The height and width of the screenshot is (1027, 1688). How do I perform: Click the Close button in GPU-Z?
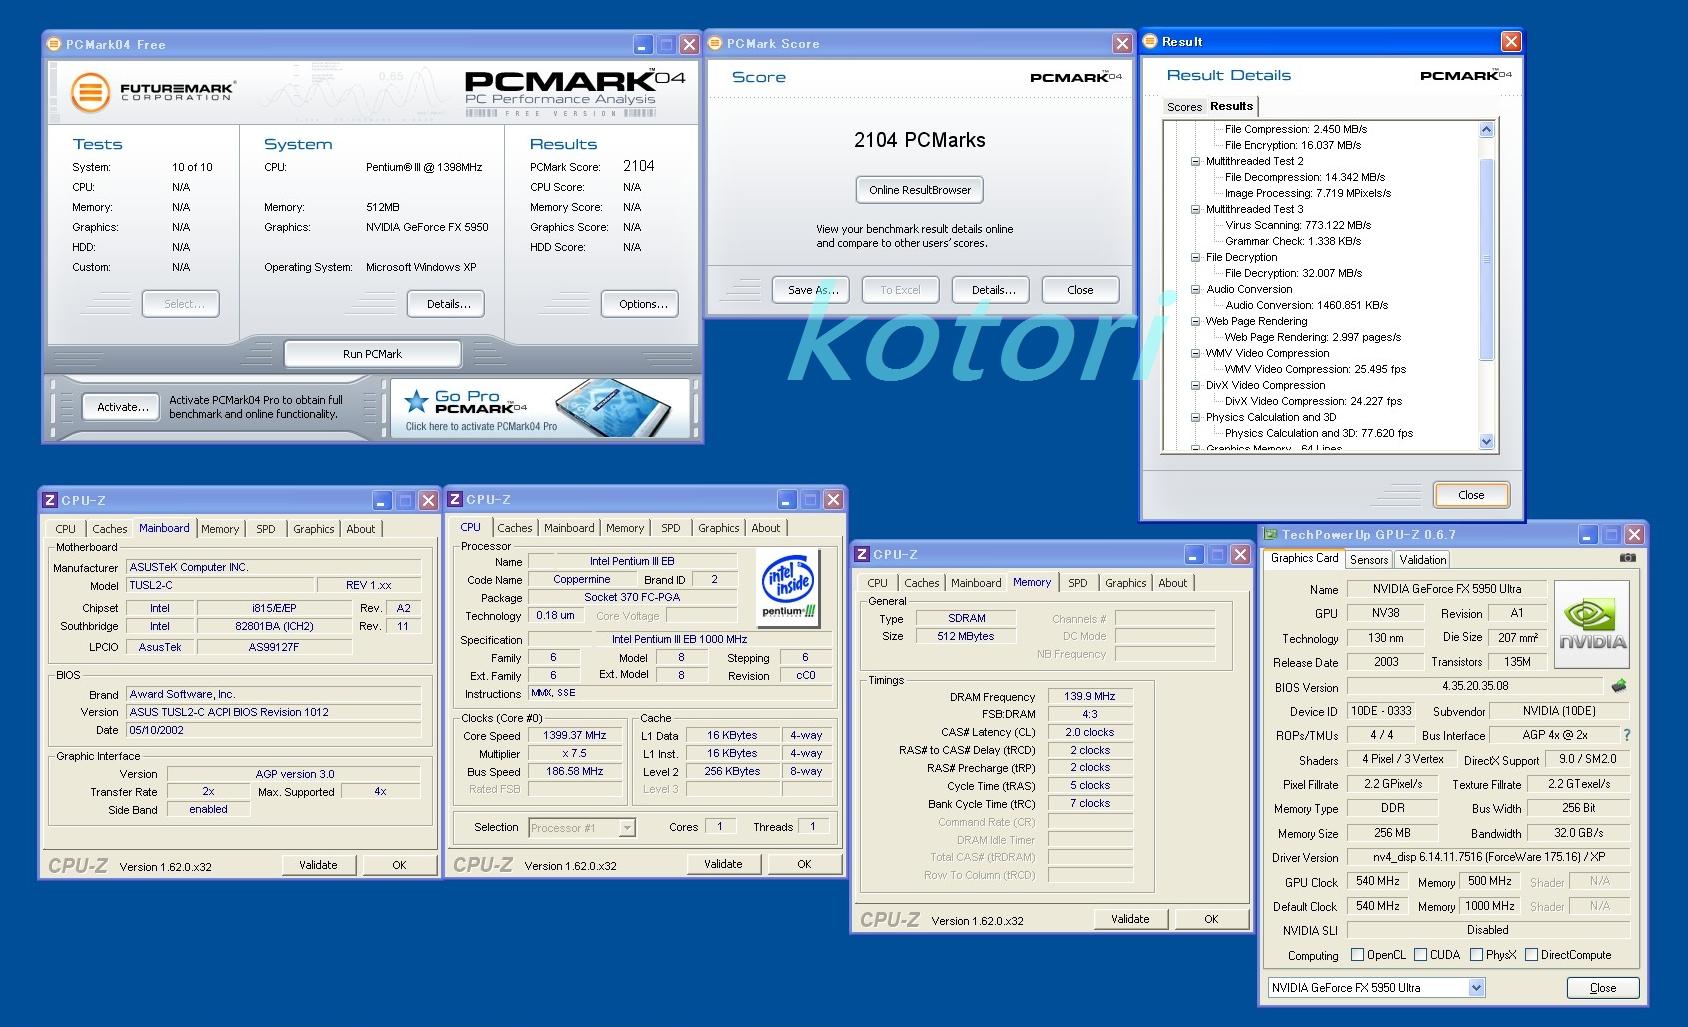[x=1603, y=988]
